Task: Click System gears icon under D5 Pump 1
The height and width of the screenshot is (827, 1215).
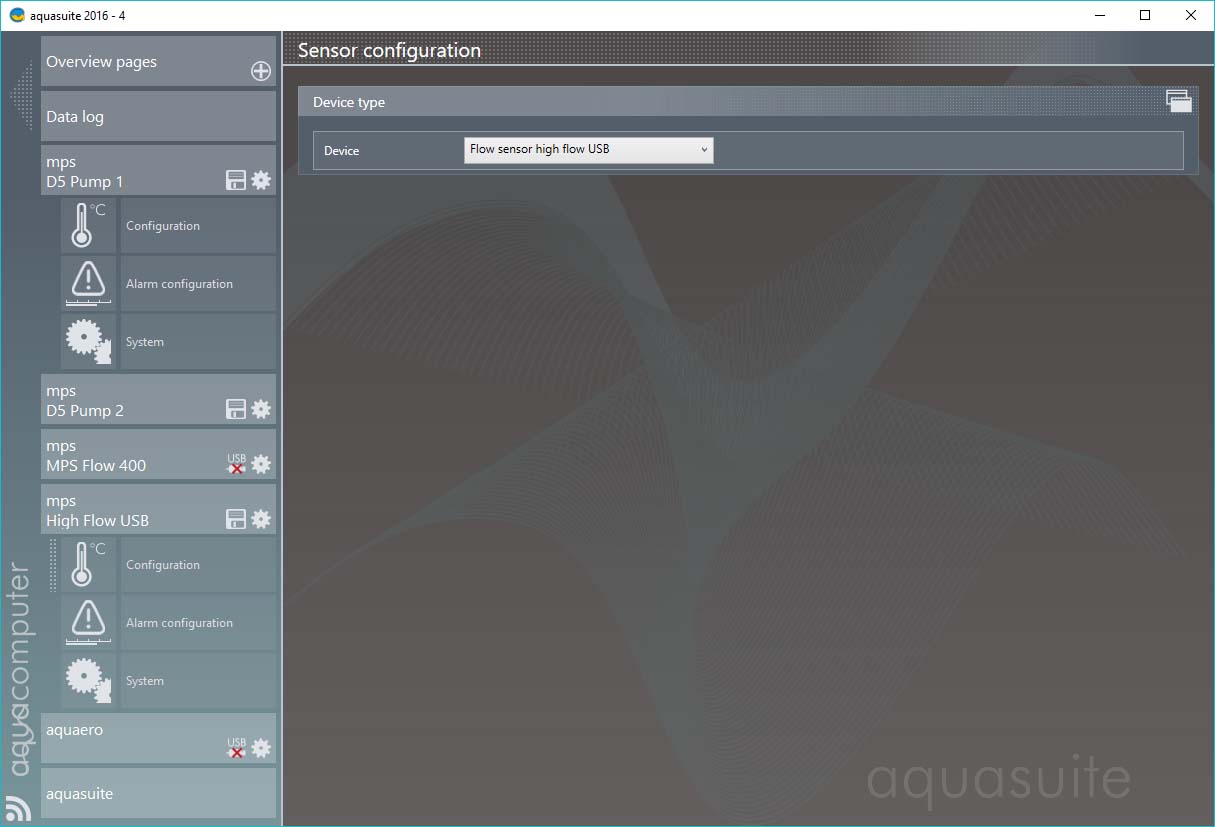Action: pos(88,342)
